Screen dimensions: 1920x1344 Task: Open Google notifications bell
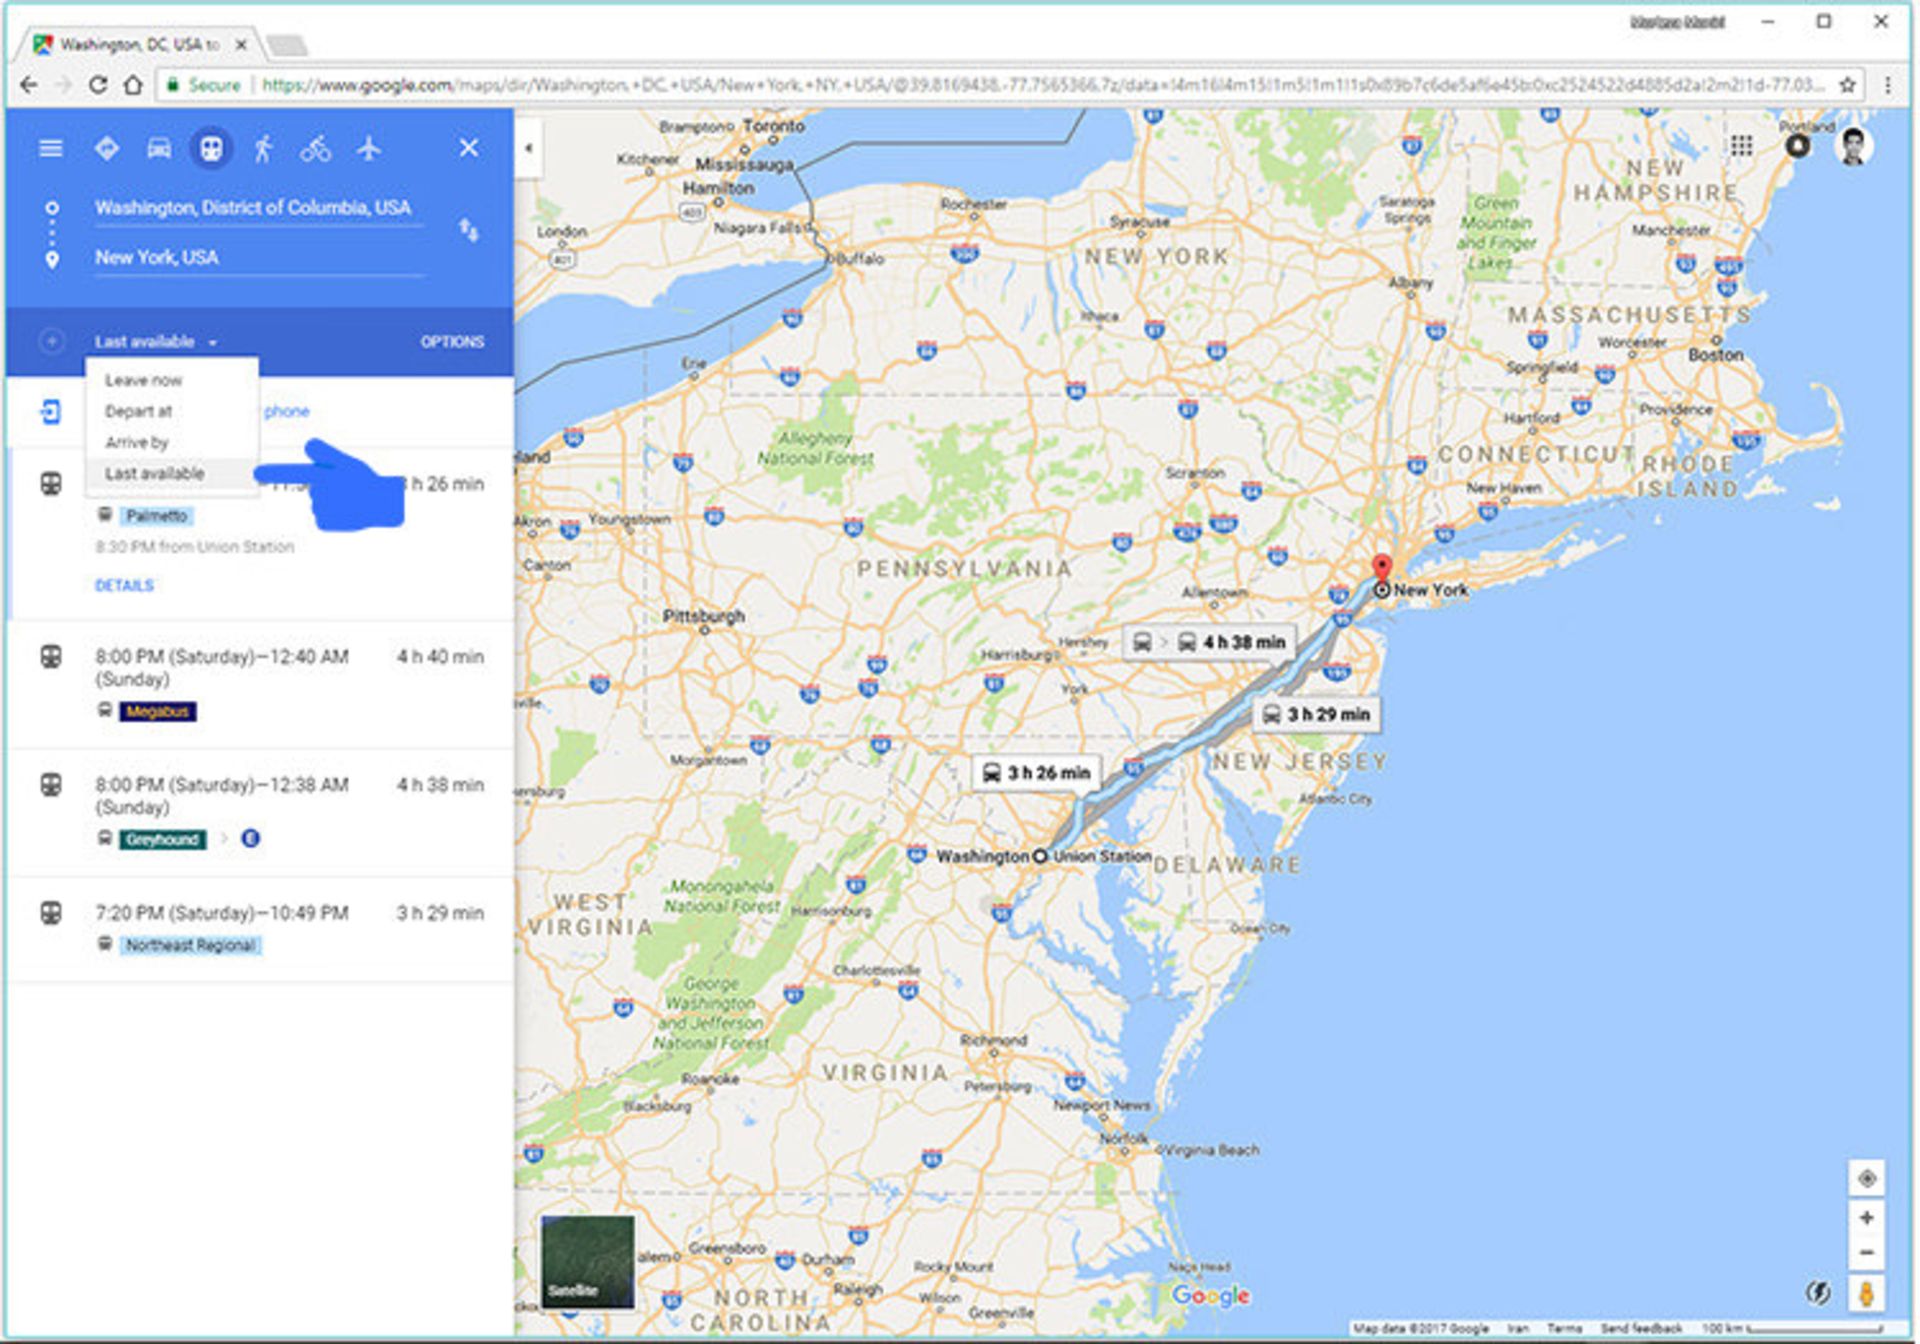(1798, 146)
